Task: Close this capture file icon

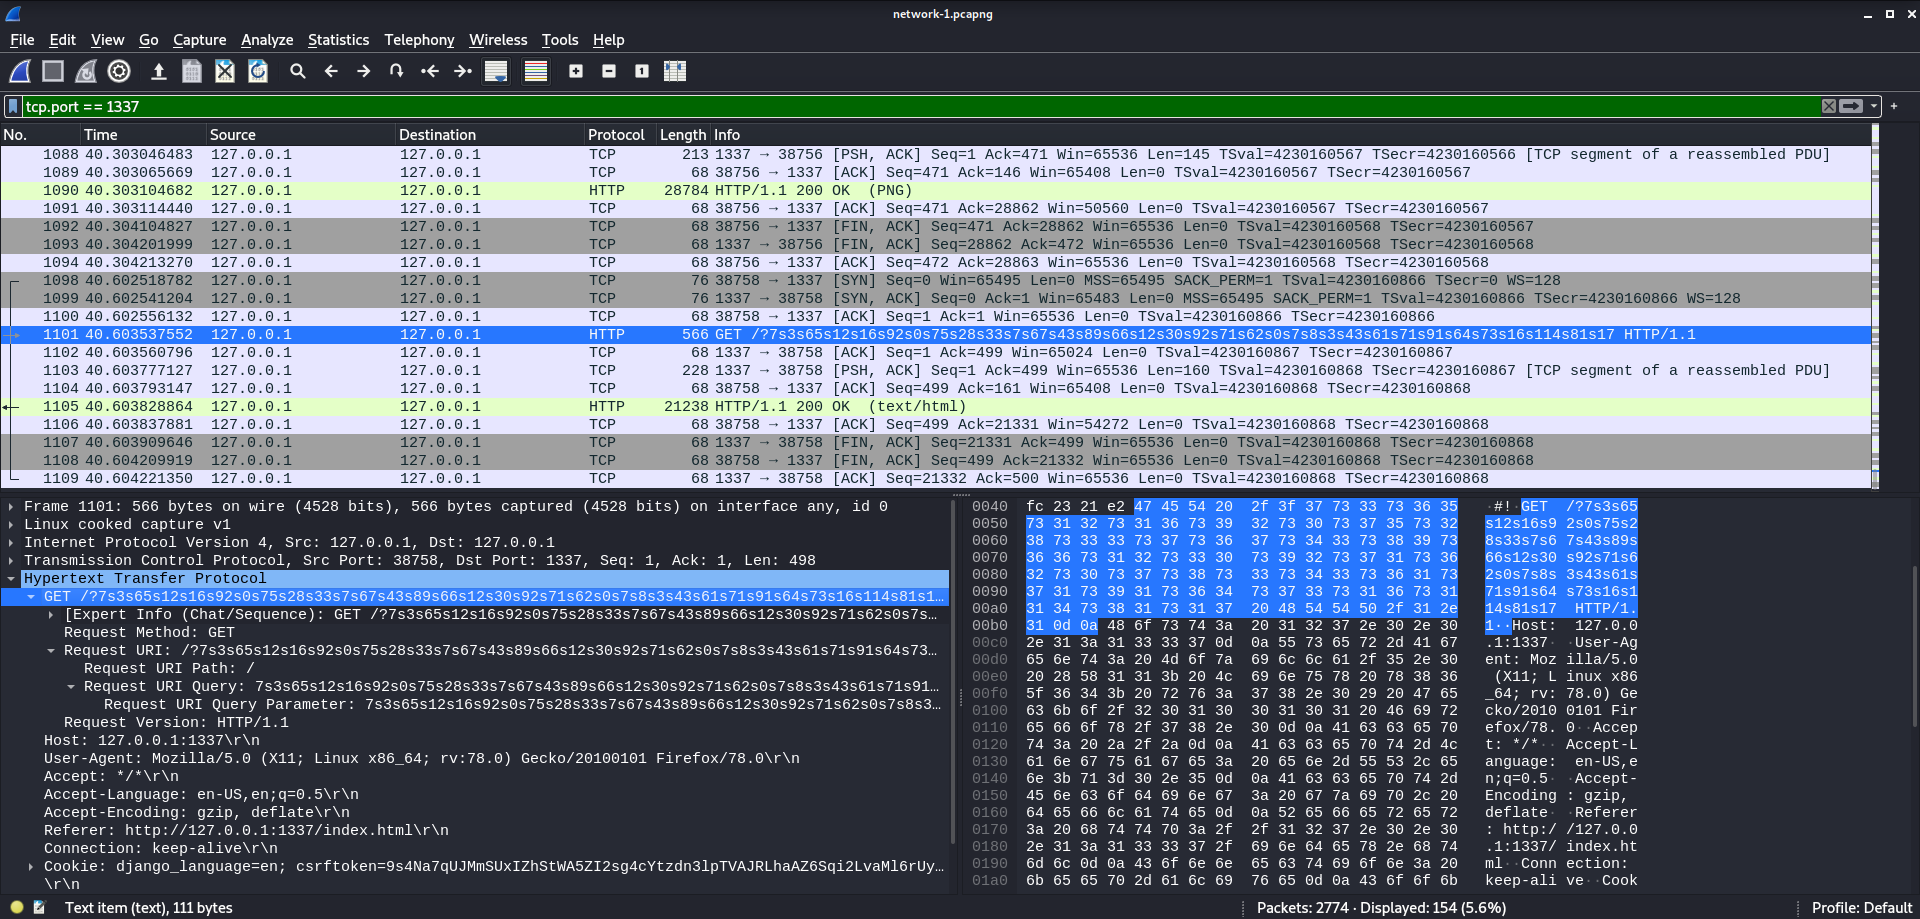Action: [225, 71]
